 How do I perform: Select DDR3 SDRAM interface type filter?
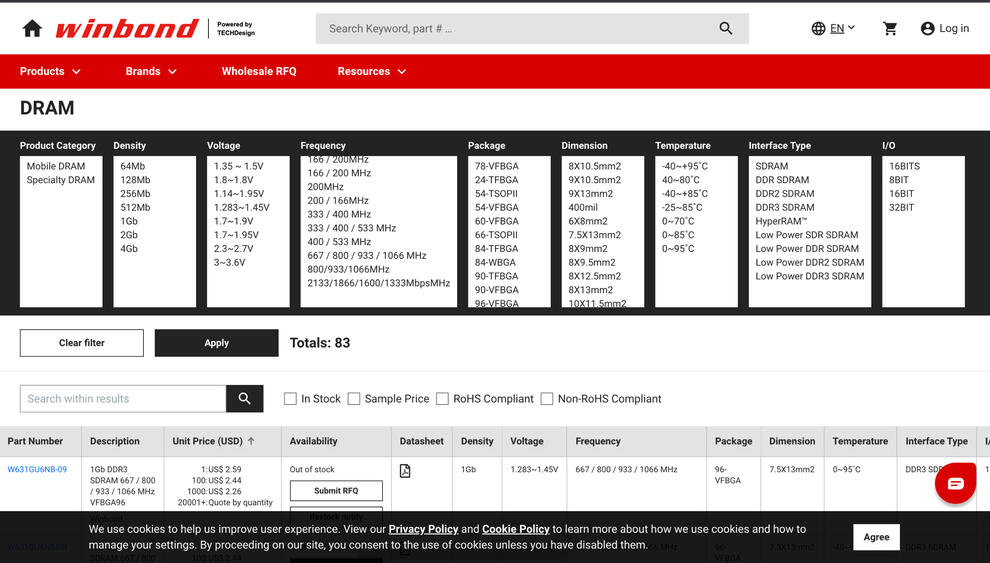tap(785, 208)
